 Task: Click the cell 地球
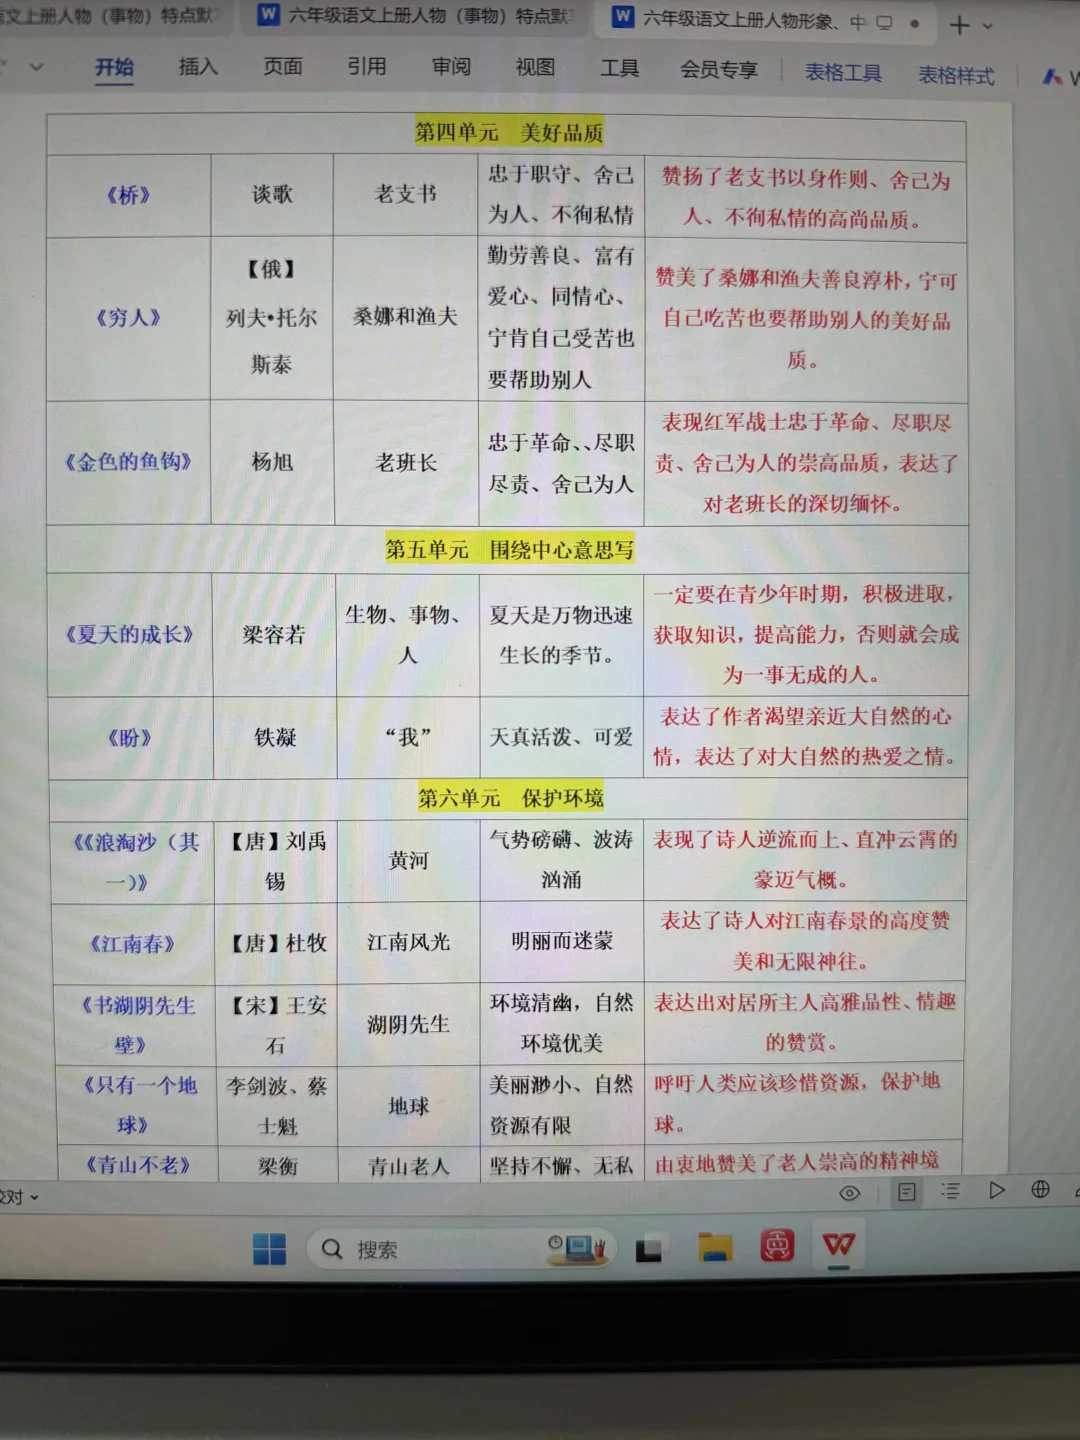[409, 1106]
